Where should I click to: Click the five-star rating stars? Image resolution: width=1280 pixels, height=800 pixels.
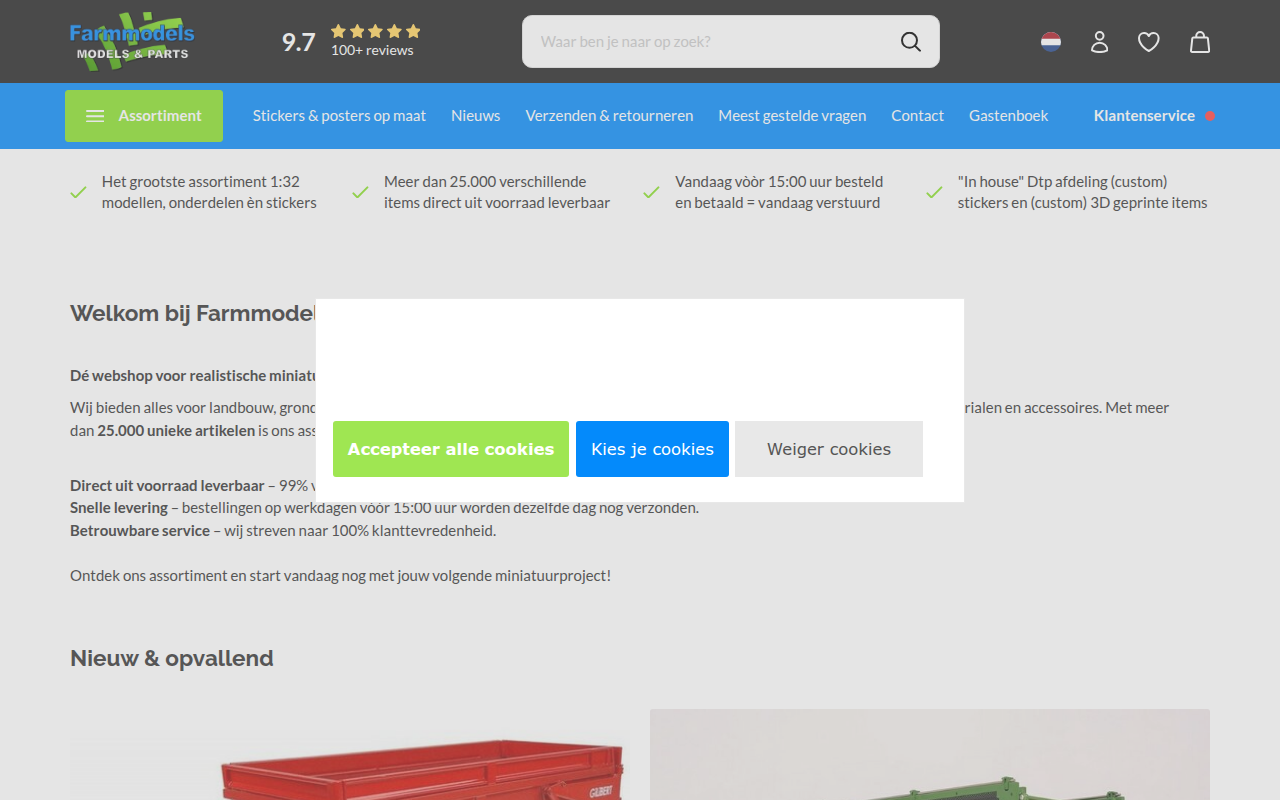click(x=375, y=31)
